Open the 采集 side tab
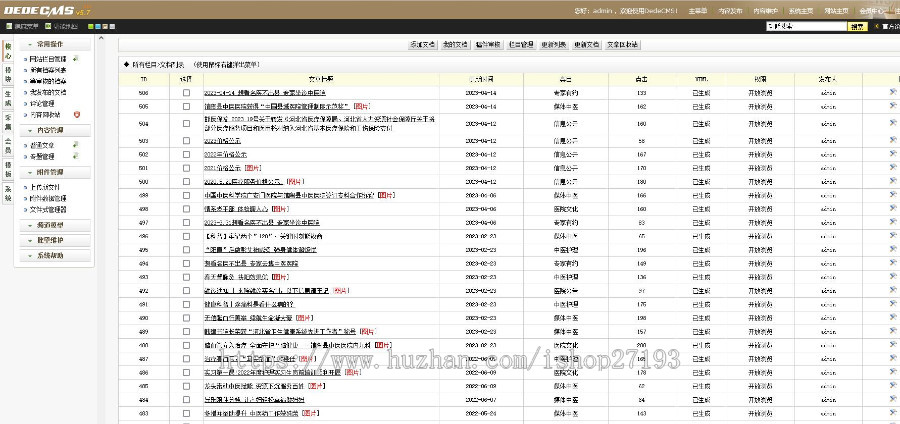Viewport: 900px width, 424px height. (8, 122)
